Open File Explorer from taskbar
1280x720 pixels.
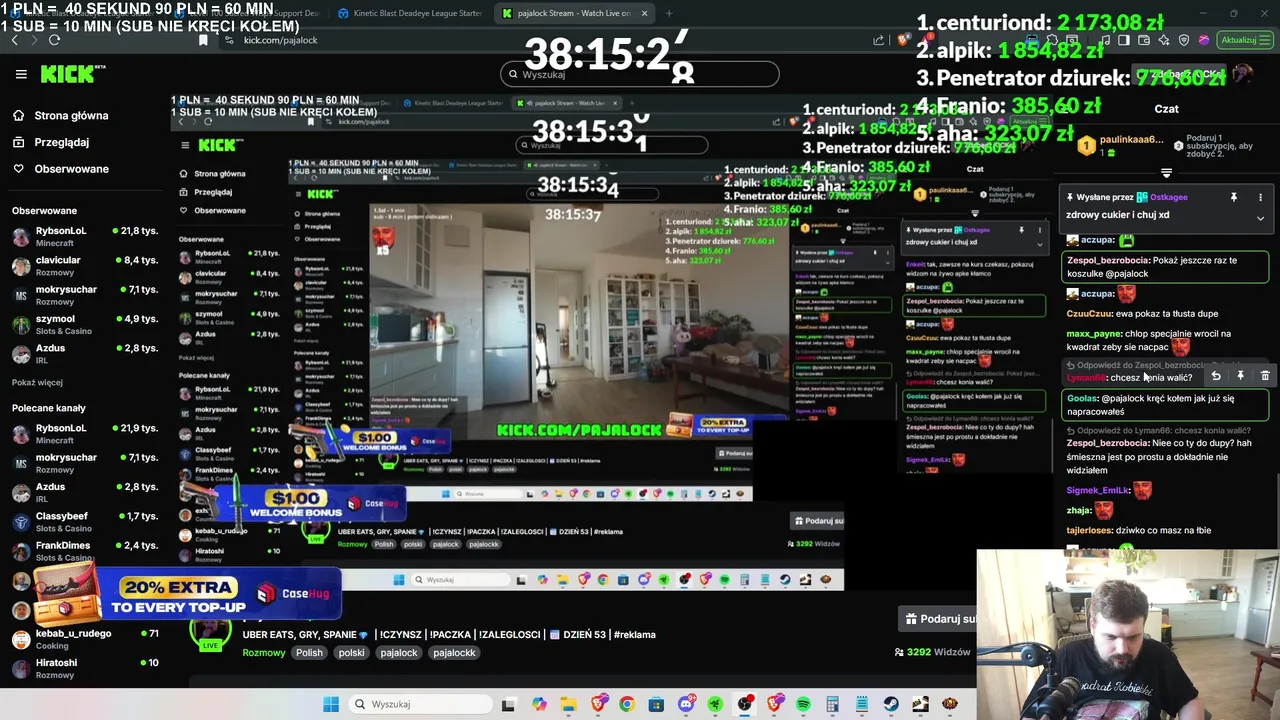pos(568,704)
